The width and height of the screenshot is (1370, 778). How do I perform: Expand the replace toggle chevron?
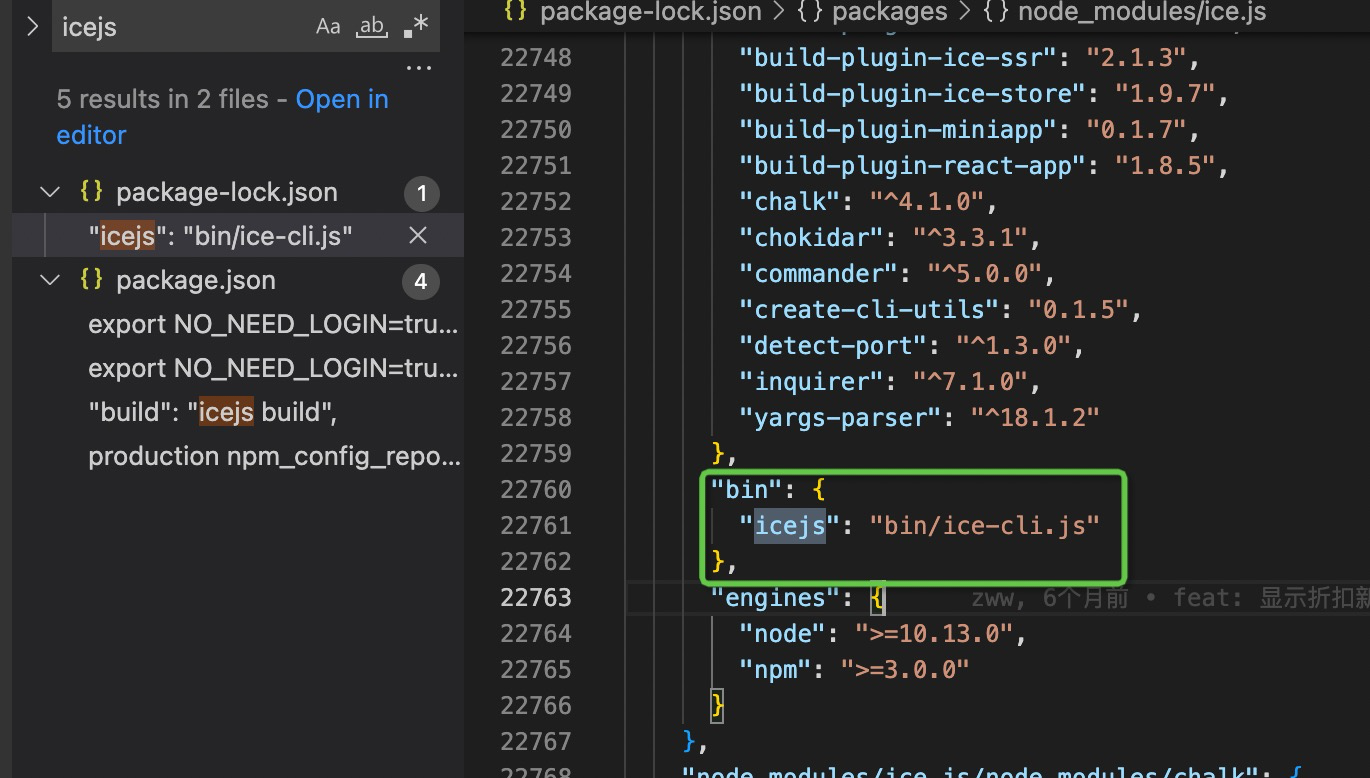(32, 27)
